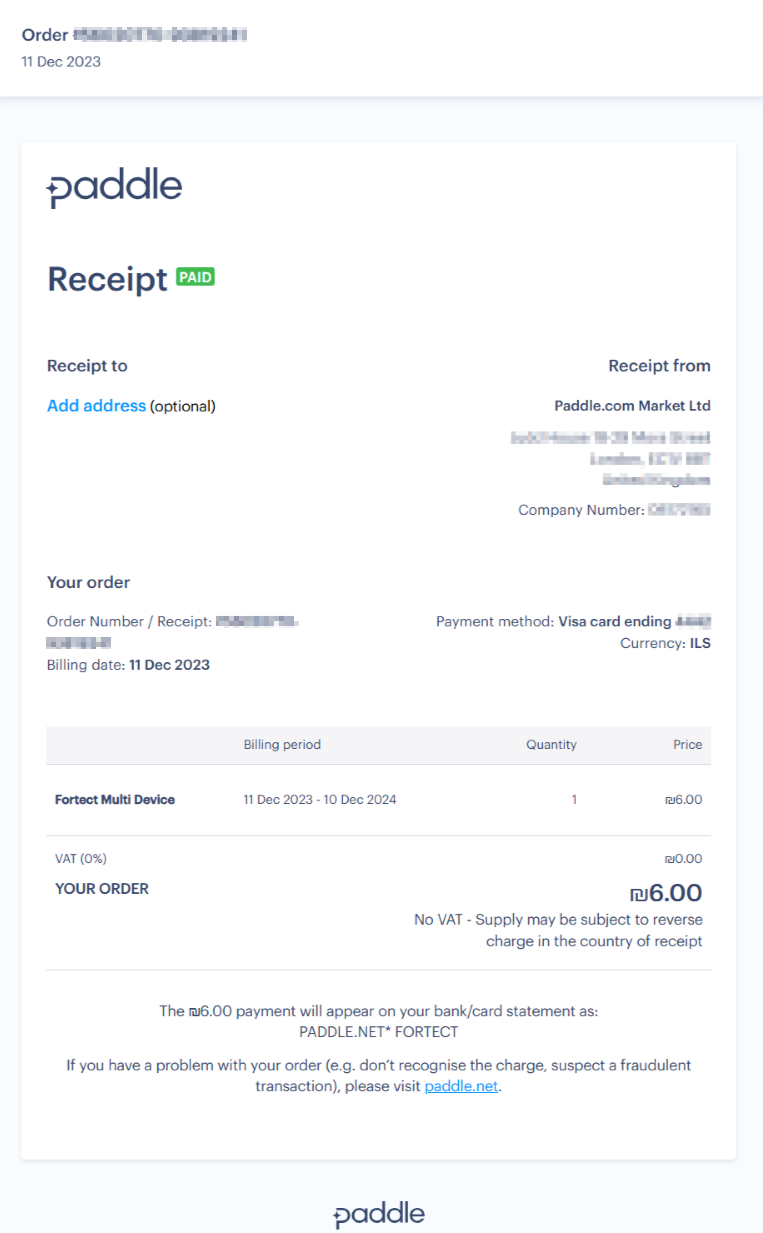
Task: Click the Quantity column header
Action: click(x=551, y=744)
